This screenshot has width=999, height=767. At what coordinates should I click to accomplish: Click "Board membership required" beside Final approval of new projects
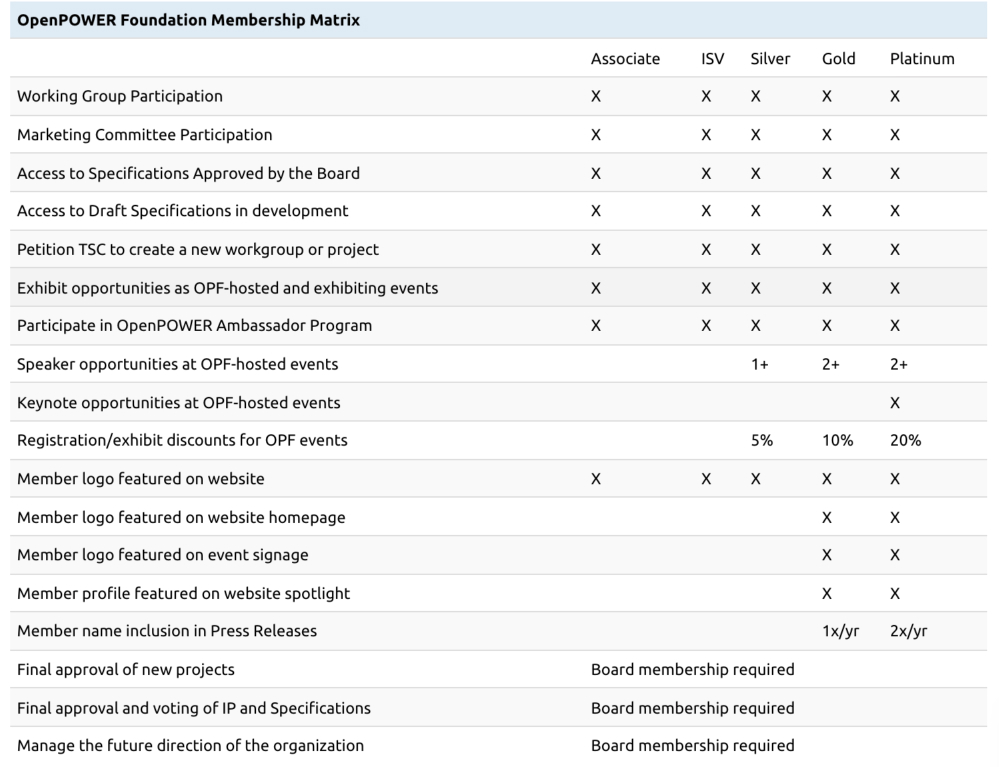pyautogui.click(x=692, y=669)
